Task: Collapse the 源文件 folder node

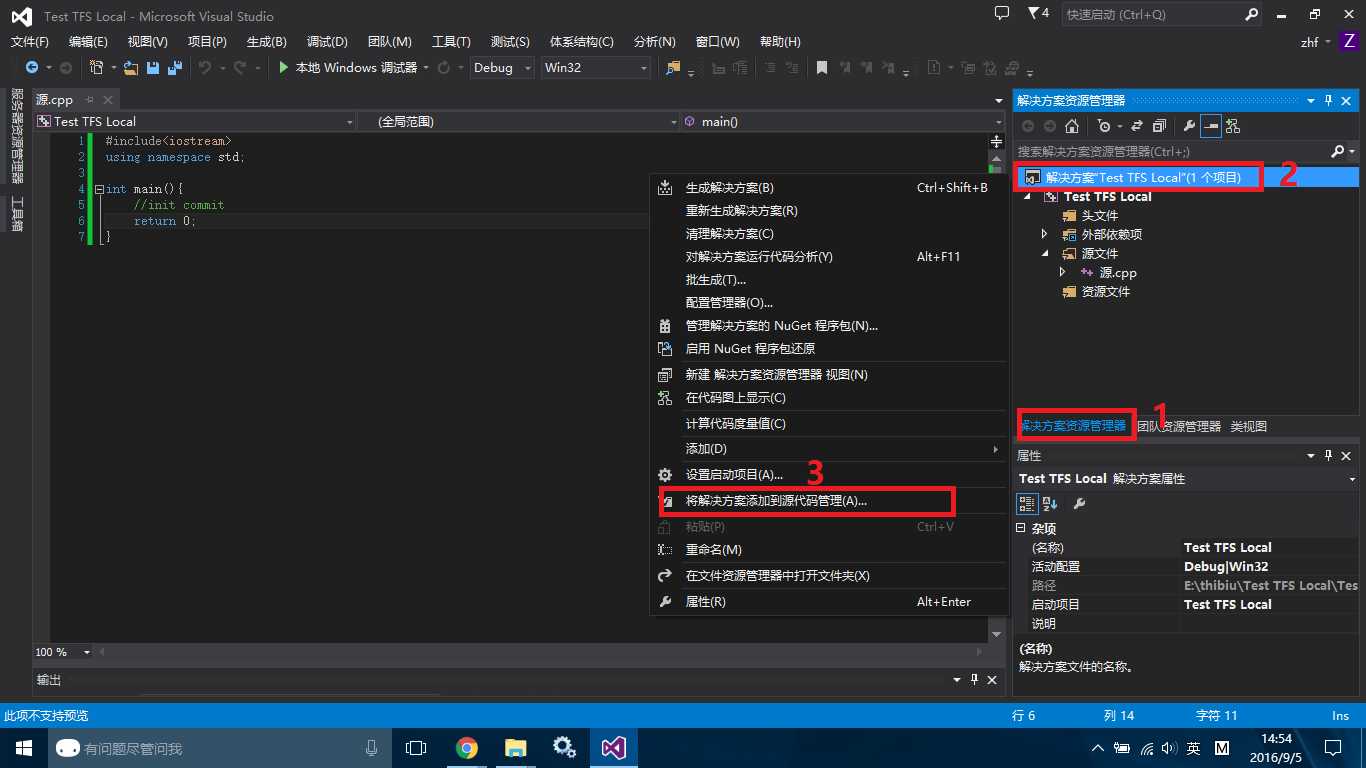Action: [x=1046, y=254]
